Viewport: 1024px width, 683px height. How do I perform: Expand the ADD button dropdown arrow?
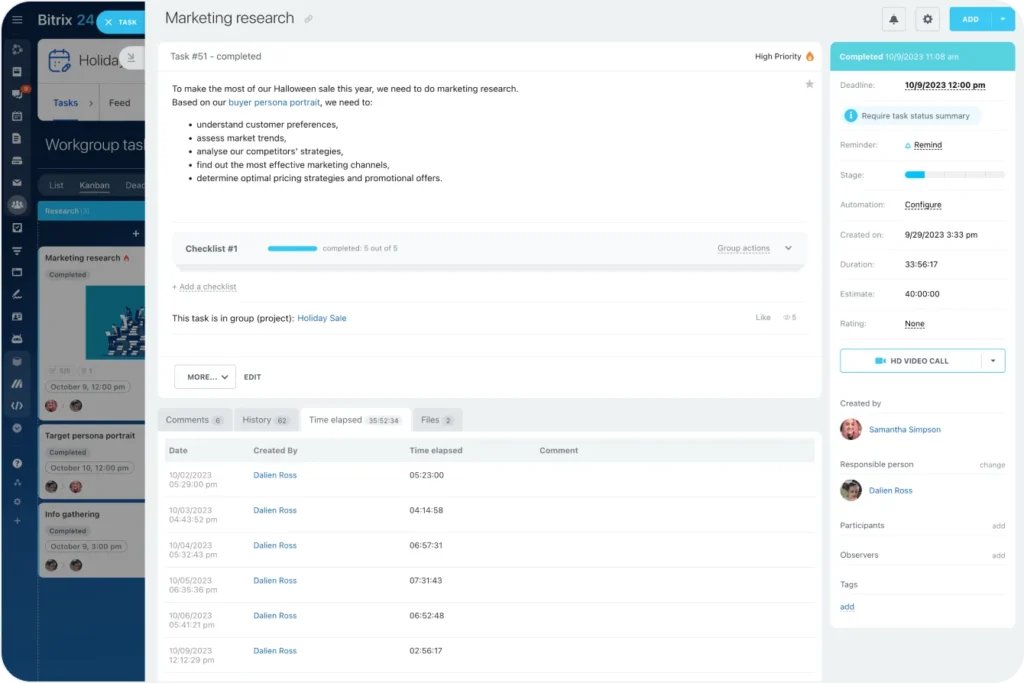(x=1002, y=19)
